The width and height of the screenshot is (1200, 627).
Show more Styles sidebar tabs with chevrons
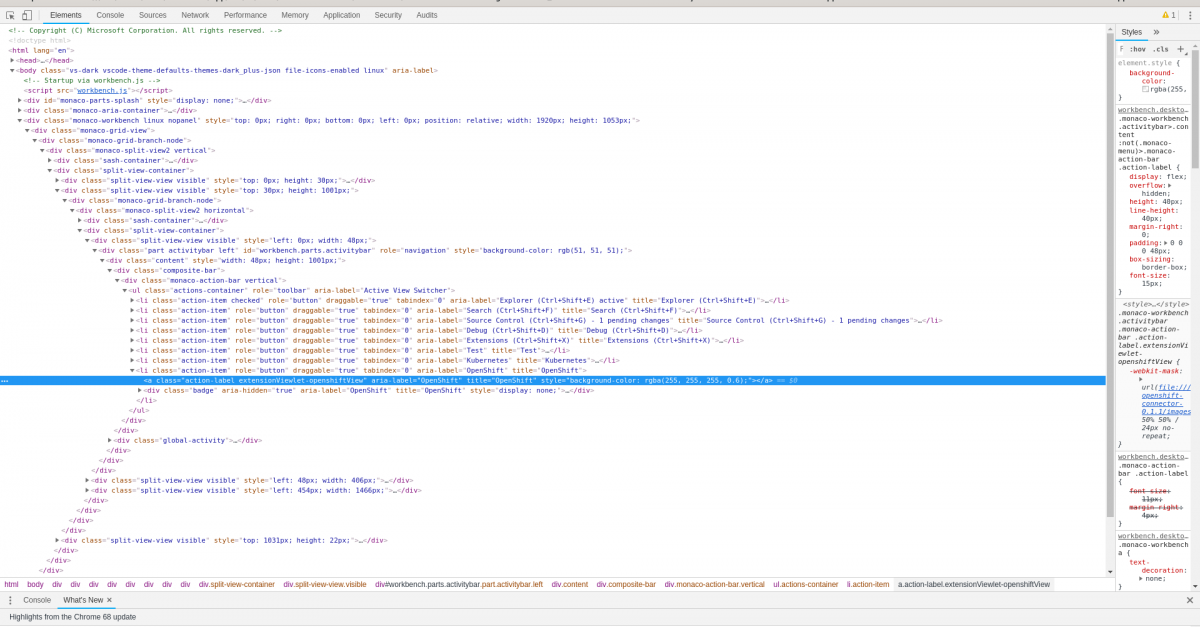tap(1156, 32)
